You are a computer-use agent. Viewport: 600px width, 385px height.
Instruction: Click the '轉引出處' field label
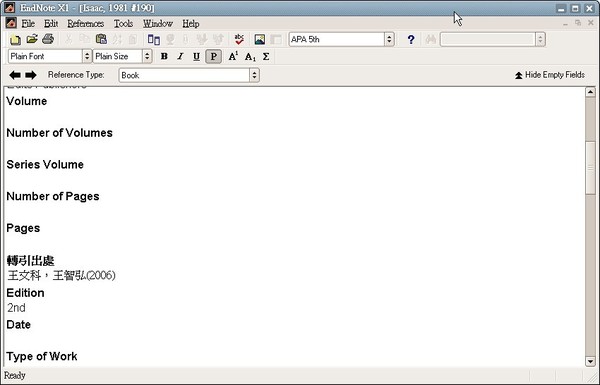click(31, 261)
